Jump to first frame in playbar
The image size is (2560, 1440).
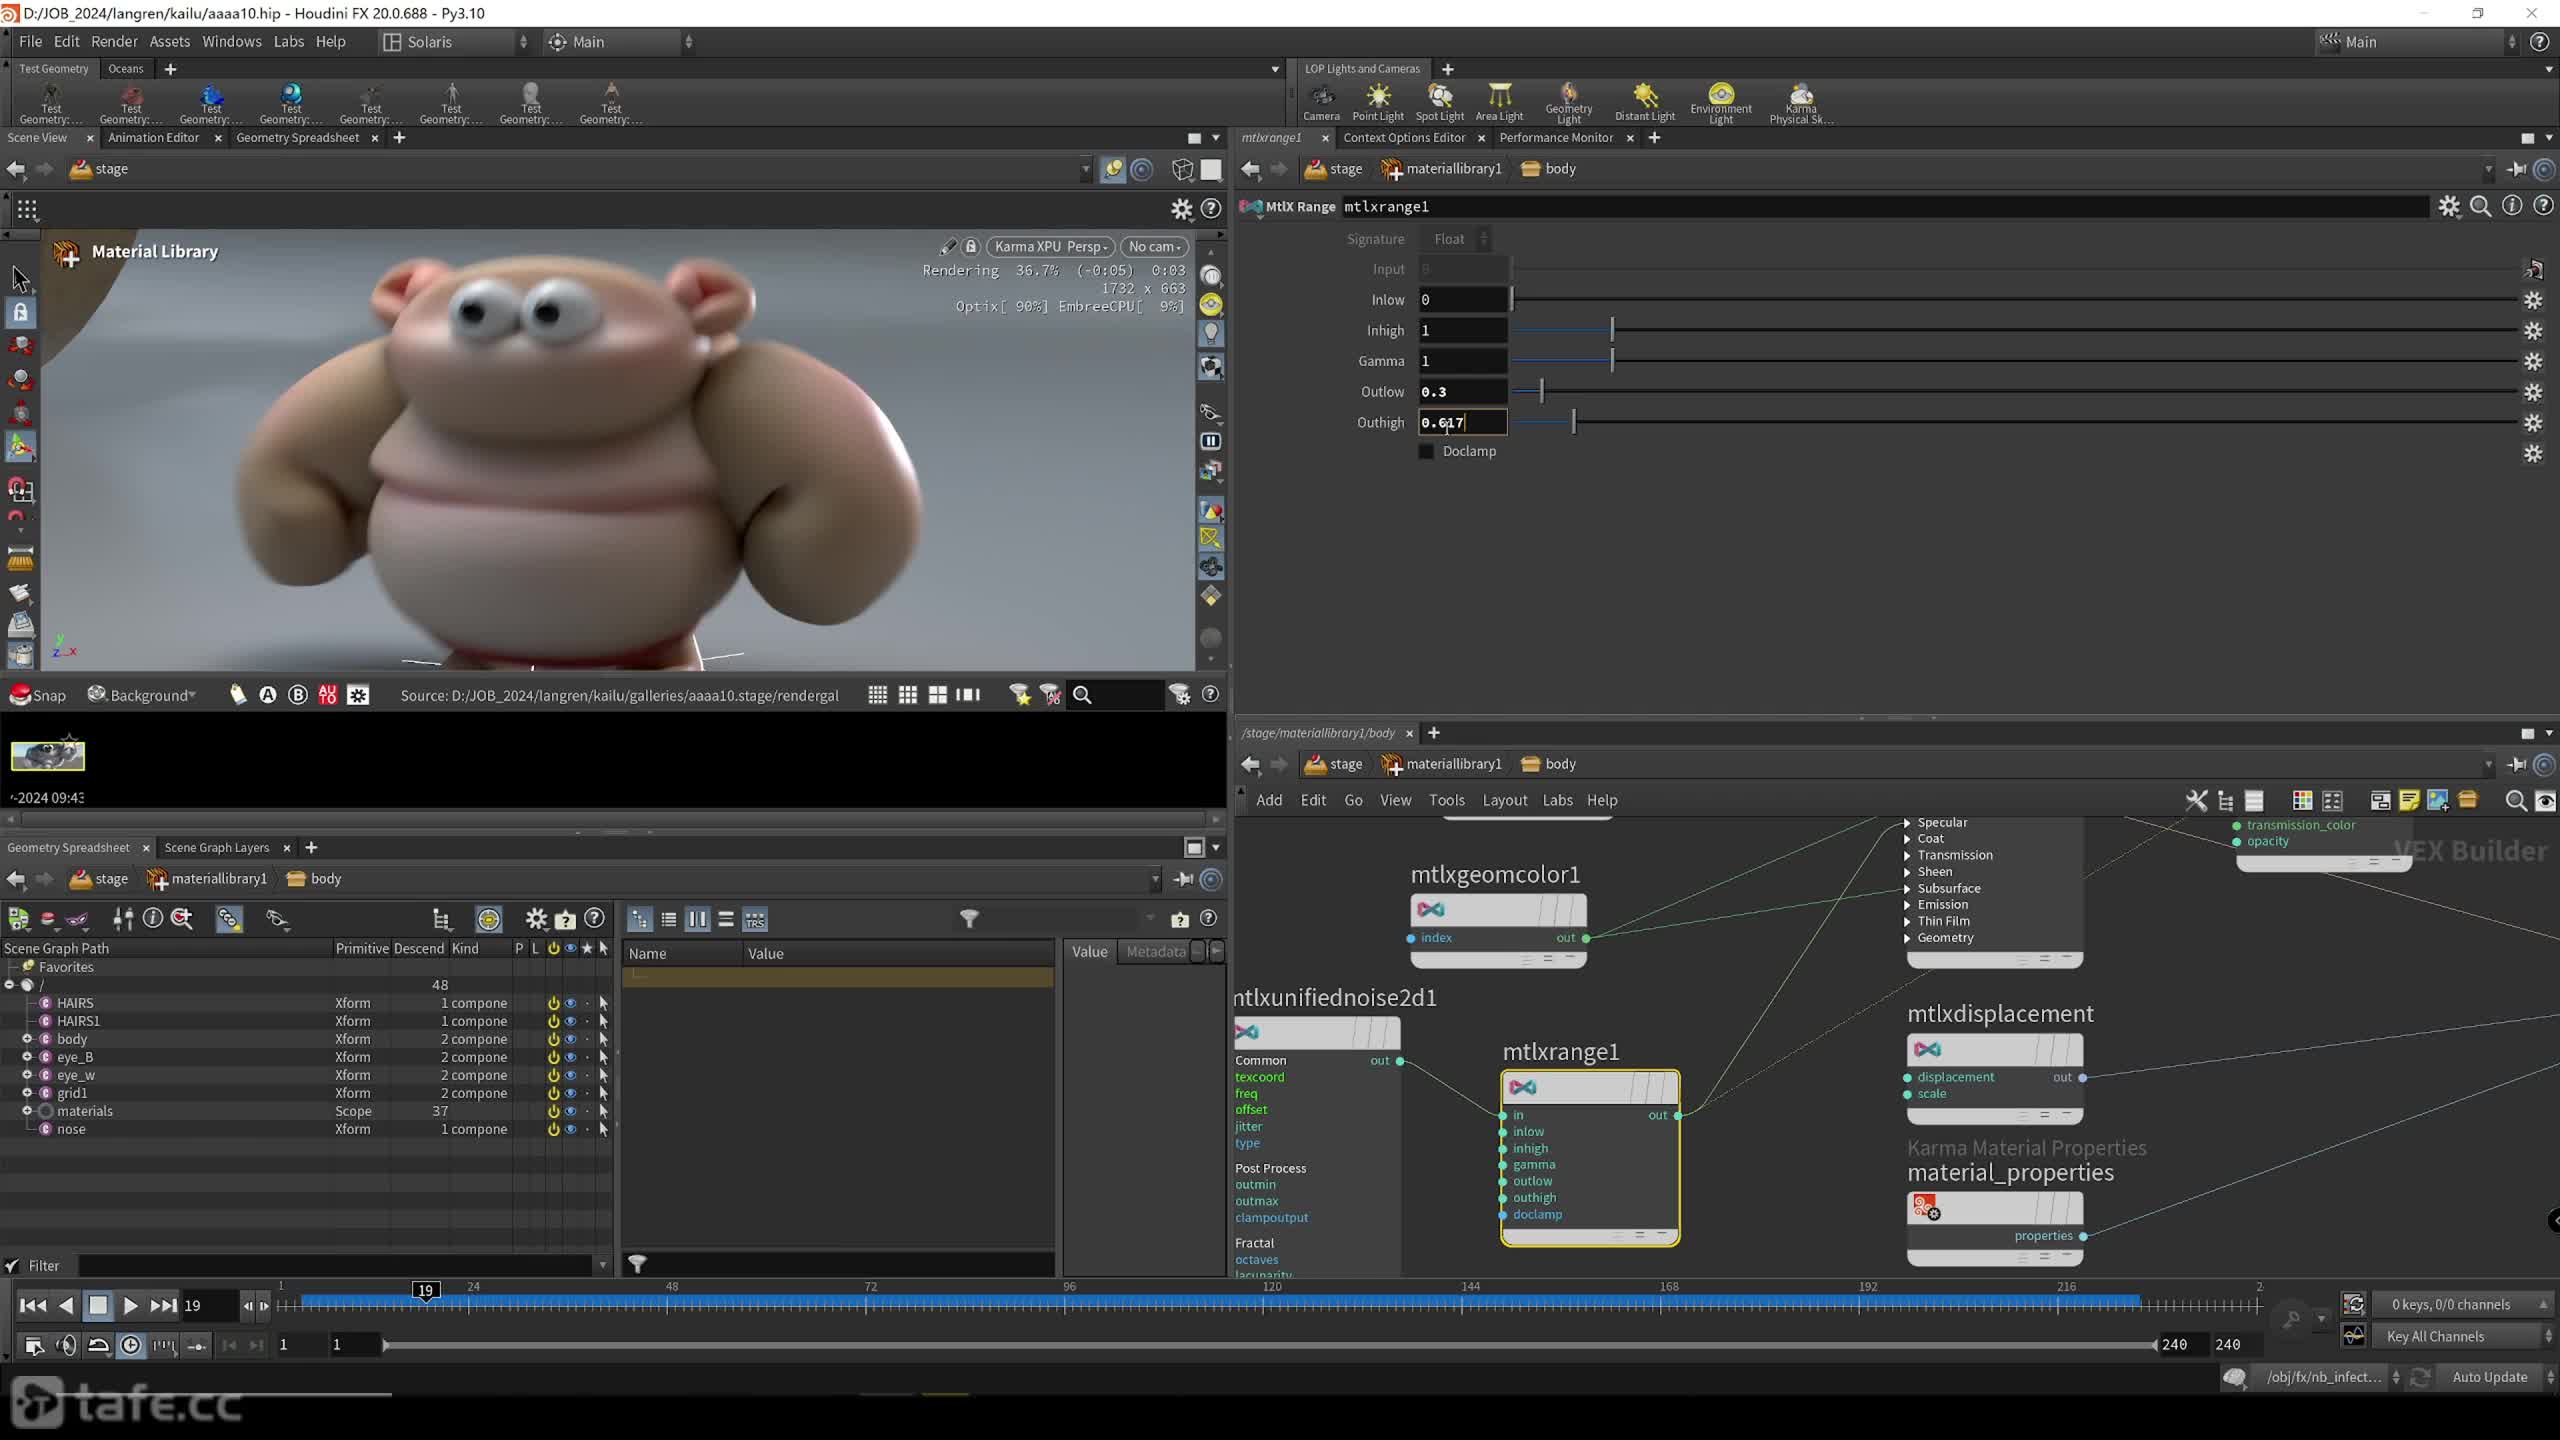33,1305
